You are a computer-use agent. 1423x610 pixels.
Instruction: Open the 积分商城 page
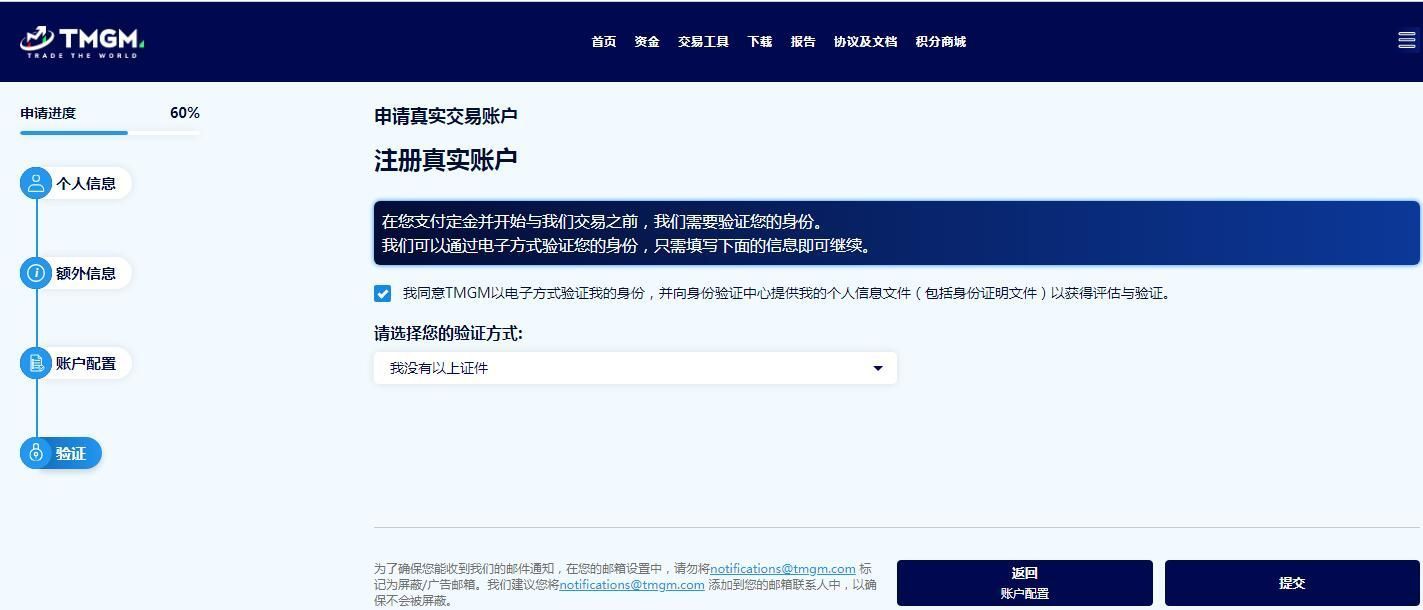940,41
